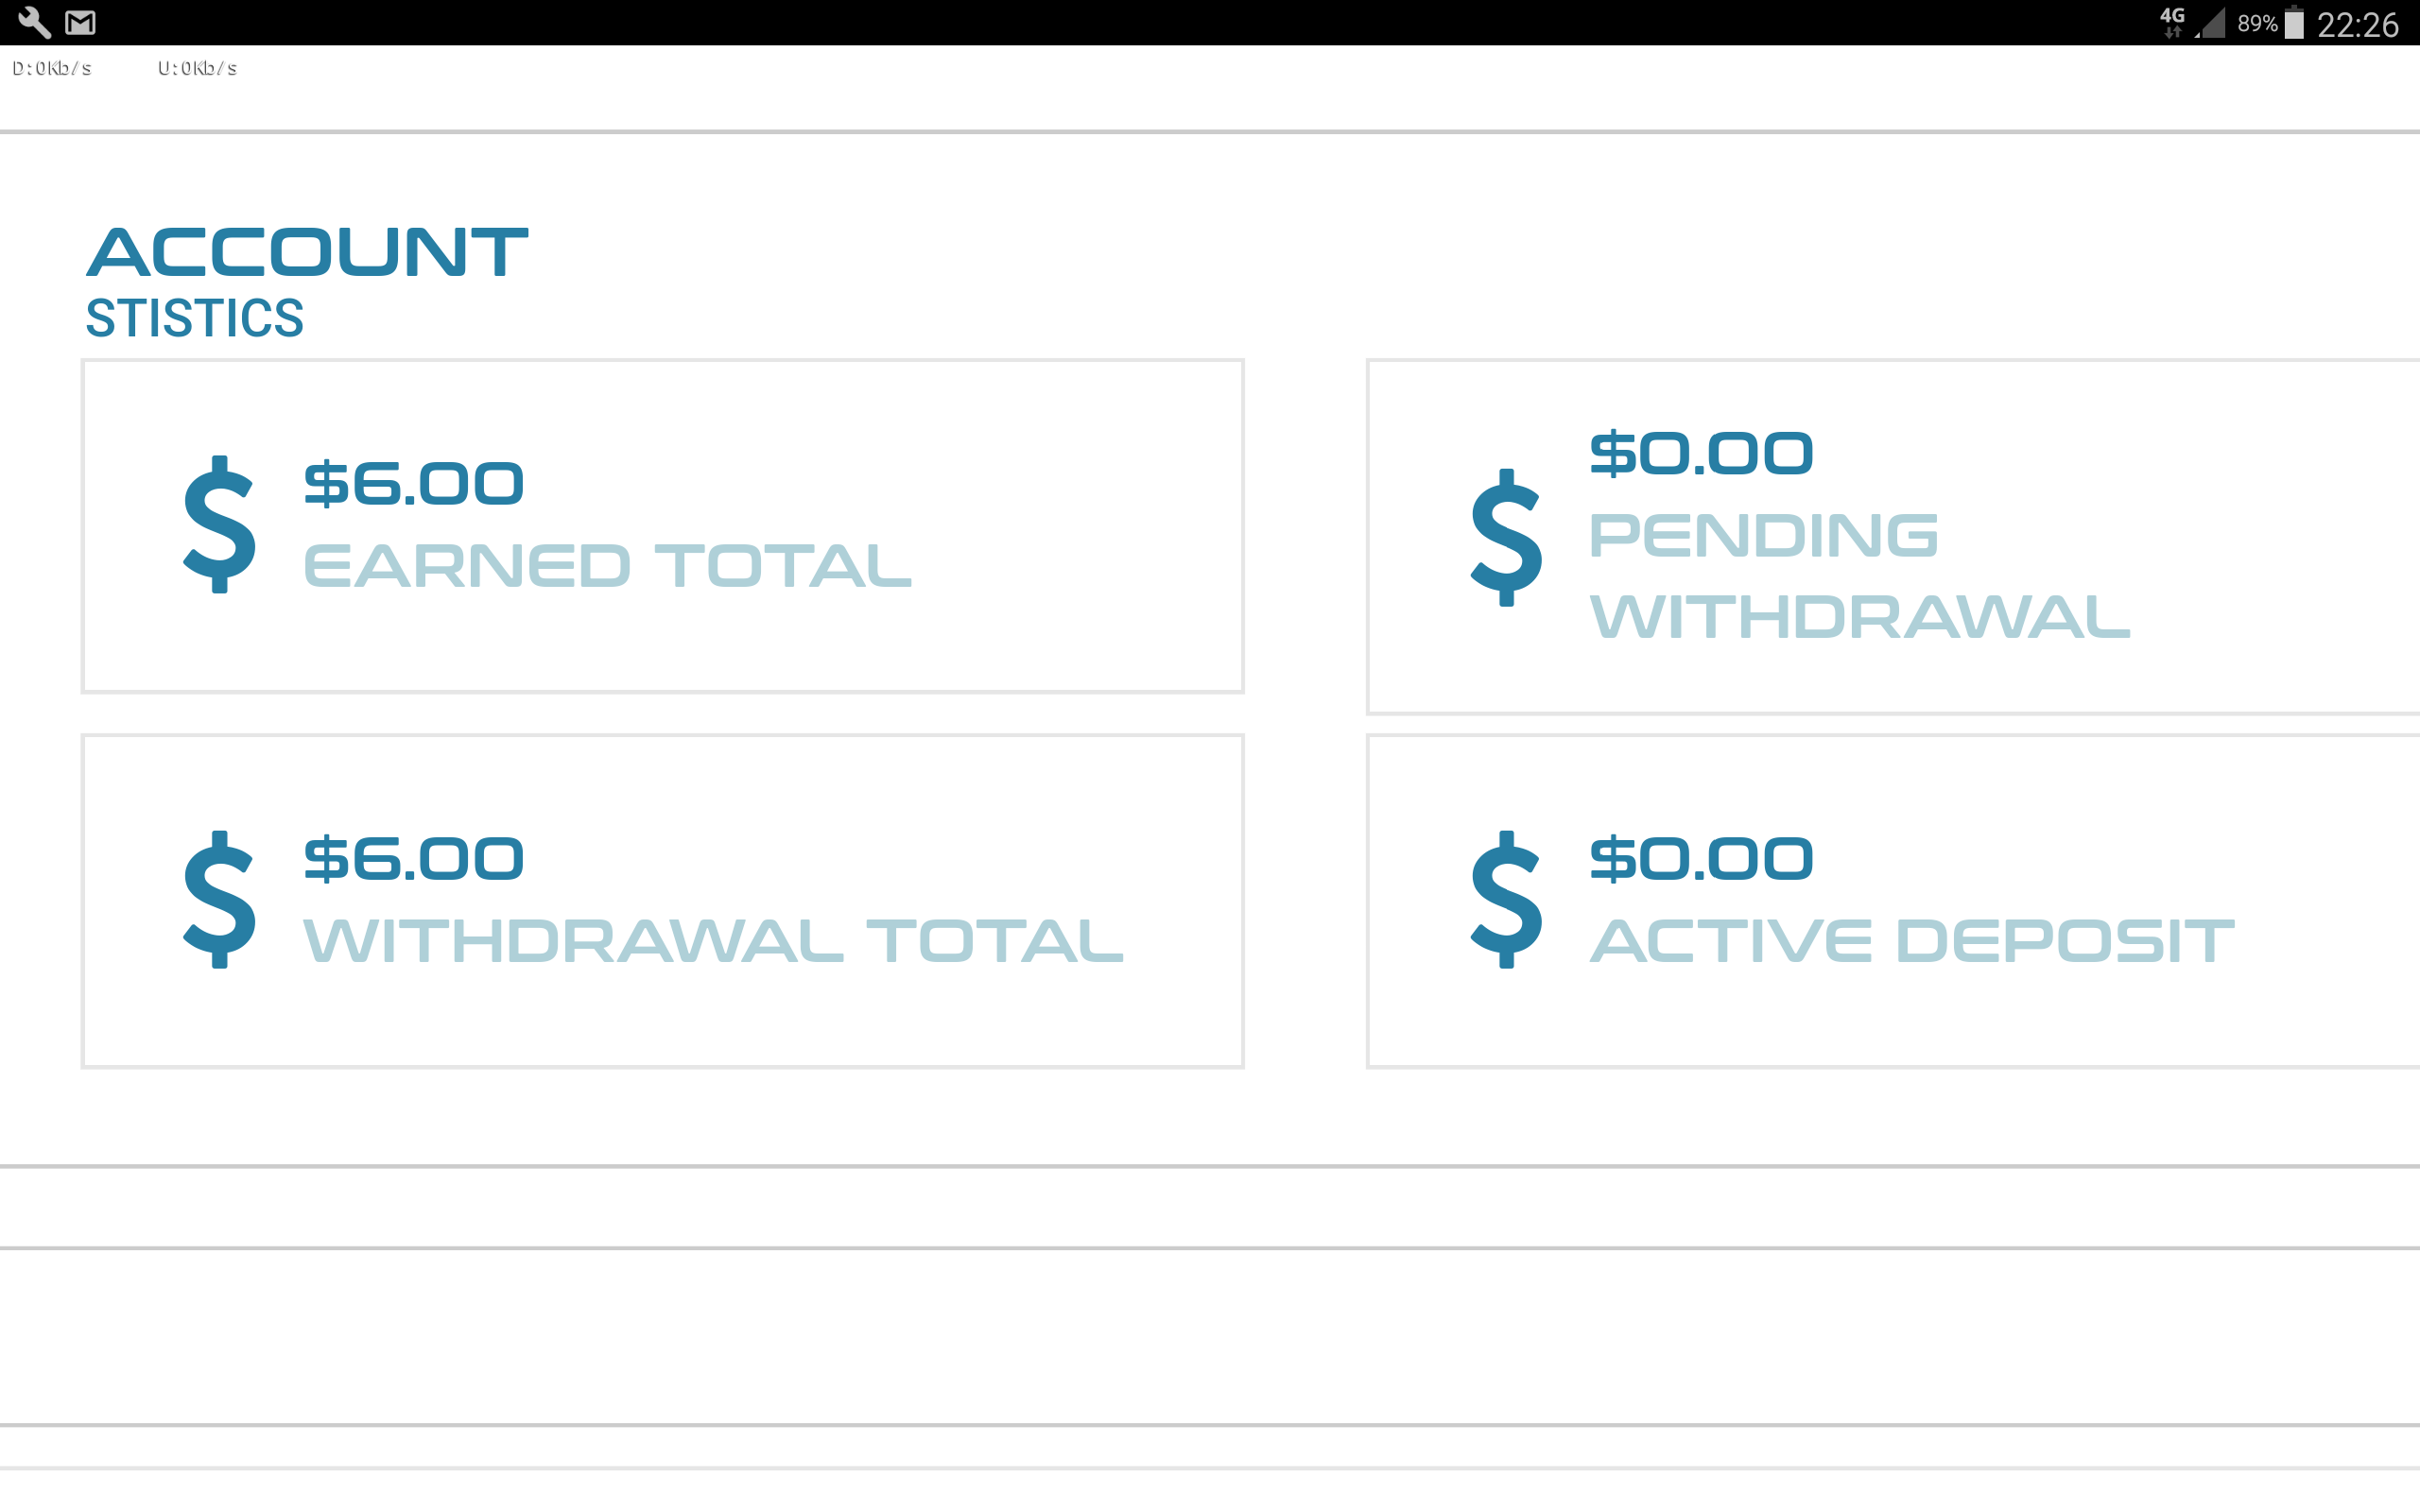Tap the download speed D:0Kb/s indicator
Image resolution: width=2420 pixels, height=1512 pixels.
click(52, 68)
